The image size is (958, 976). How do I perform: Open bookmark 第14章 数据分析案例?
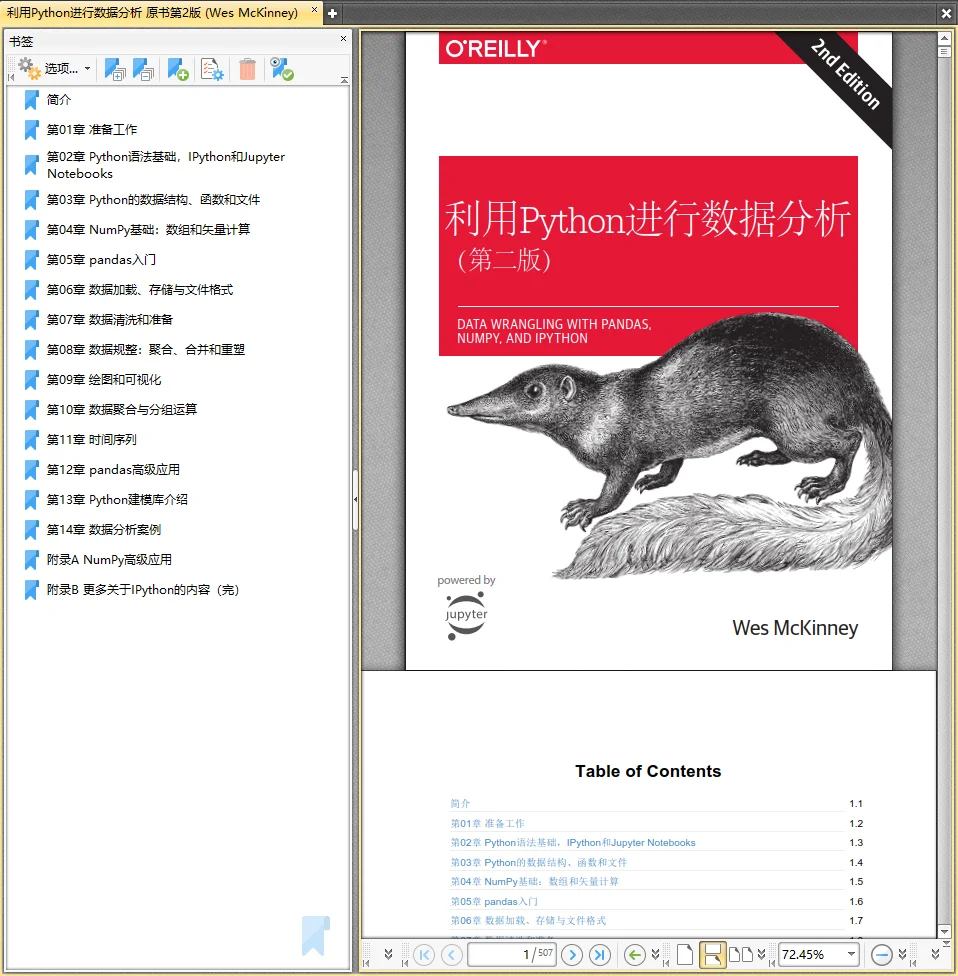[104, 530]
